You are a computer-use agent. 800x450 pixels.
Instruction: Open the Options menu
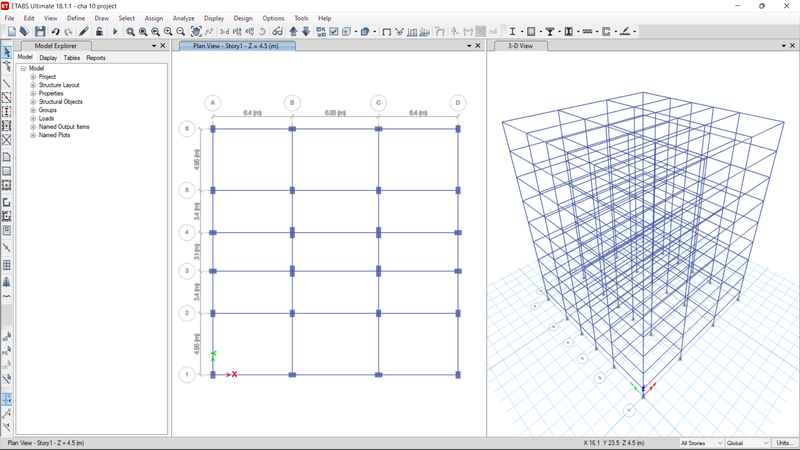click(273, 18)
